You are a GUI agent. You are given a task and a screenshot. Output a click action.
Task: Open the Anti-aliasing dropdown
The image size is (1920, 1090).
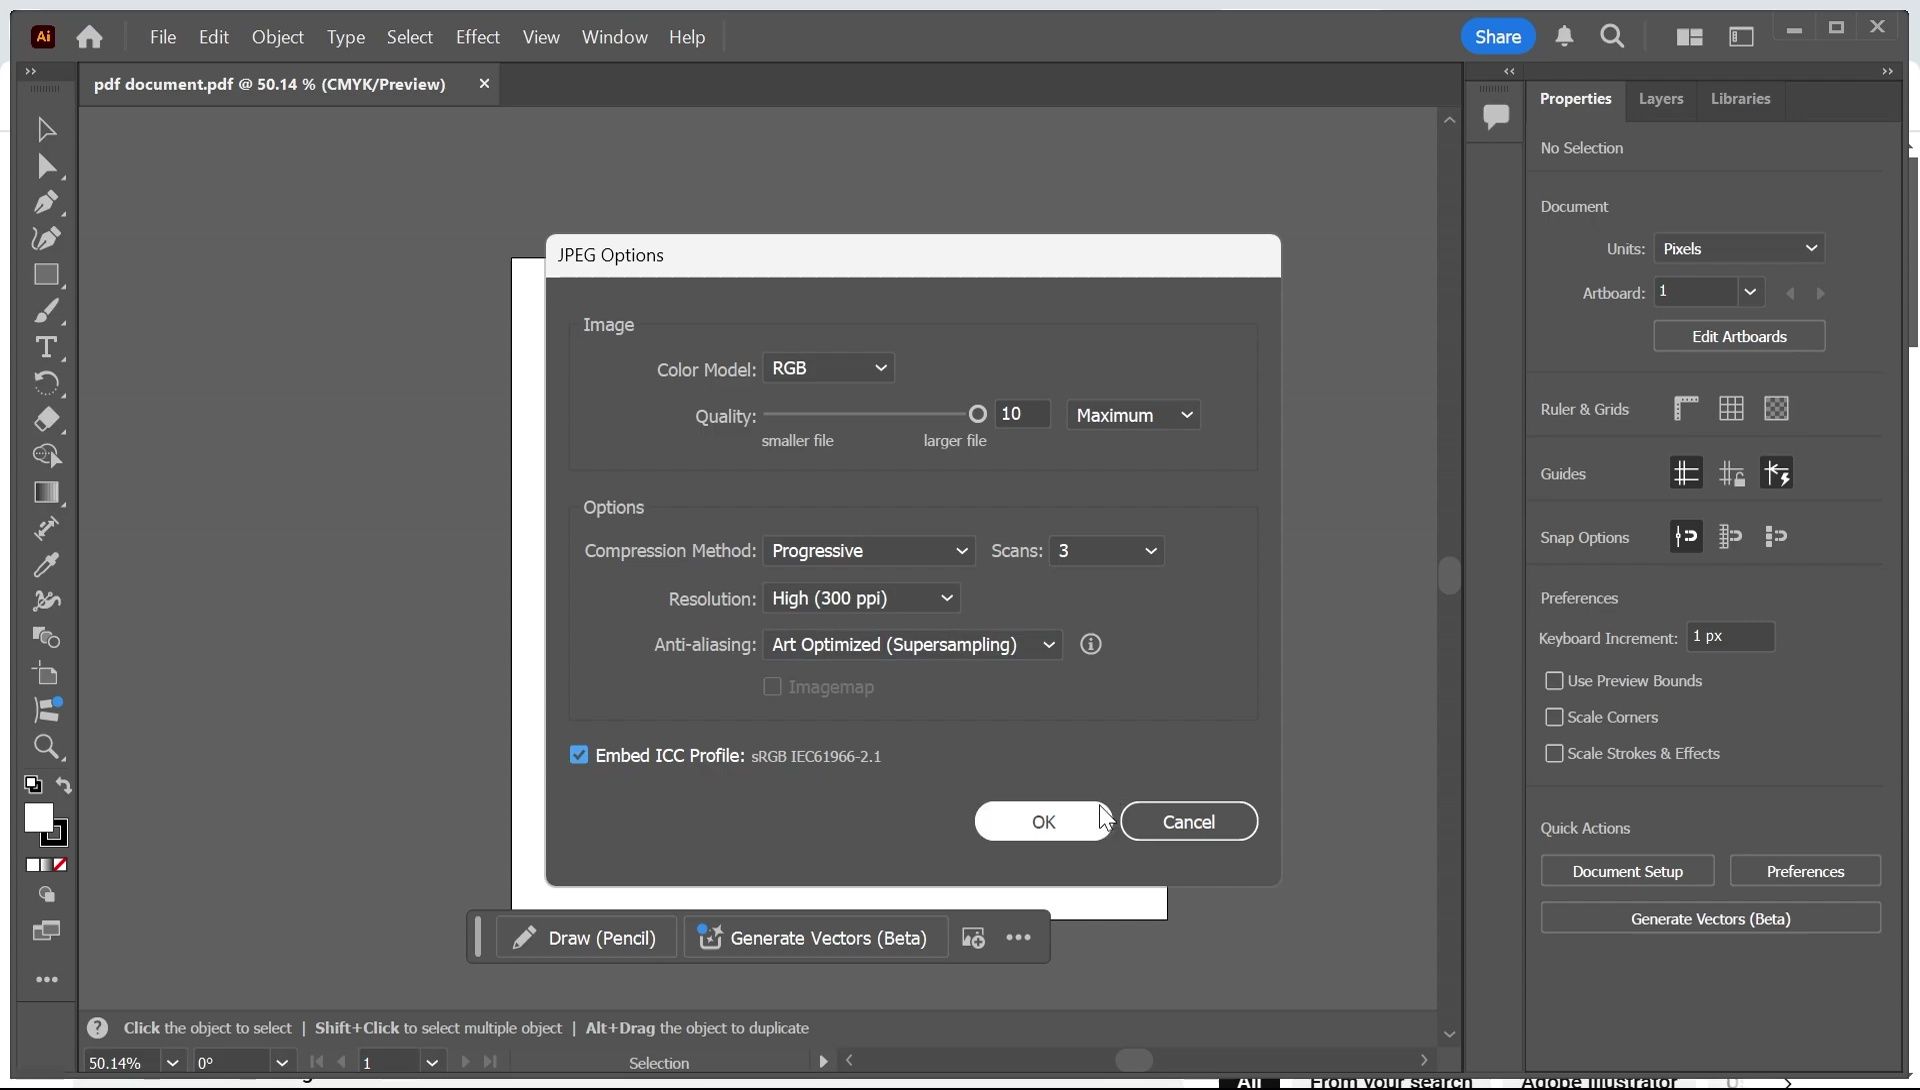click(x=912, y=645)
